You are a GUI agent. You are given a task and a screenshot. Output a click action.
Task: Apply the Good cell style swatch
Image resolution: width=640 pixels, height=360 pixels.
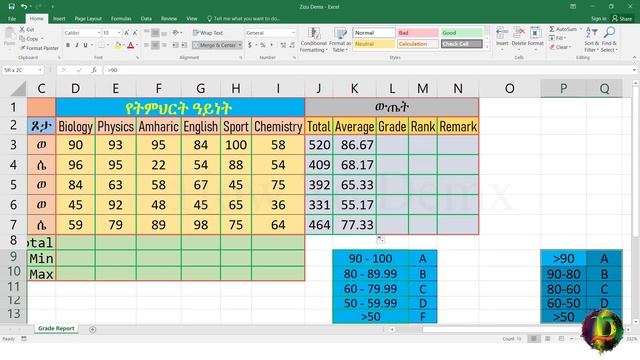click(461, 33)
